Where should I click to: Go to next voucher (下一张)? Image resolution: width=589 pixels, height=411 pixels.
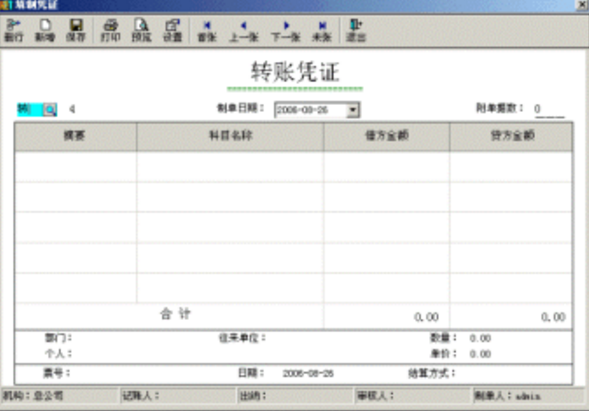(285, 30)
